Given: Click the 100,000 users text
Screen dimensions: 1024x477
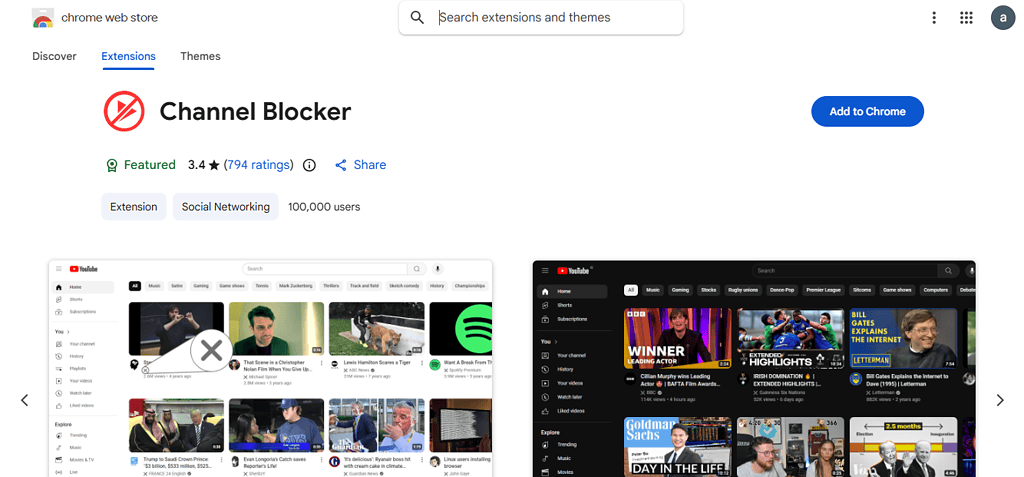Looking at the screenshot, I should 324,206.
